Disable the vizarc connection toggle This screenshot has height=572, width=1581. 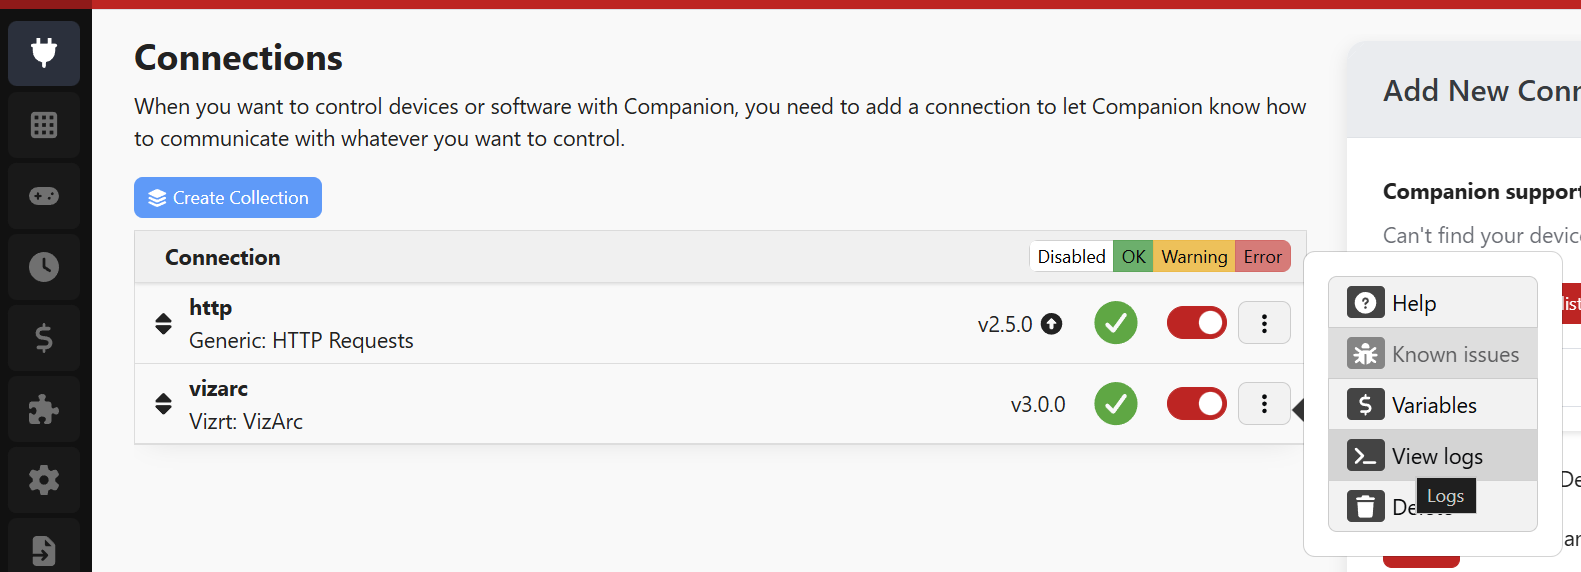1196,404
